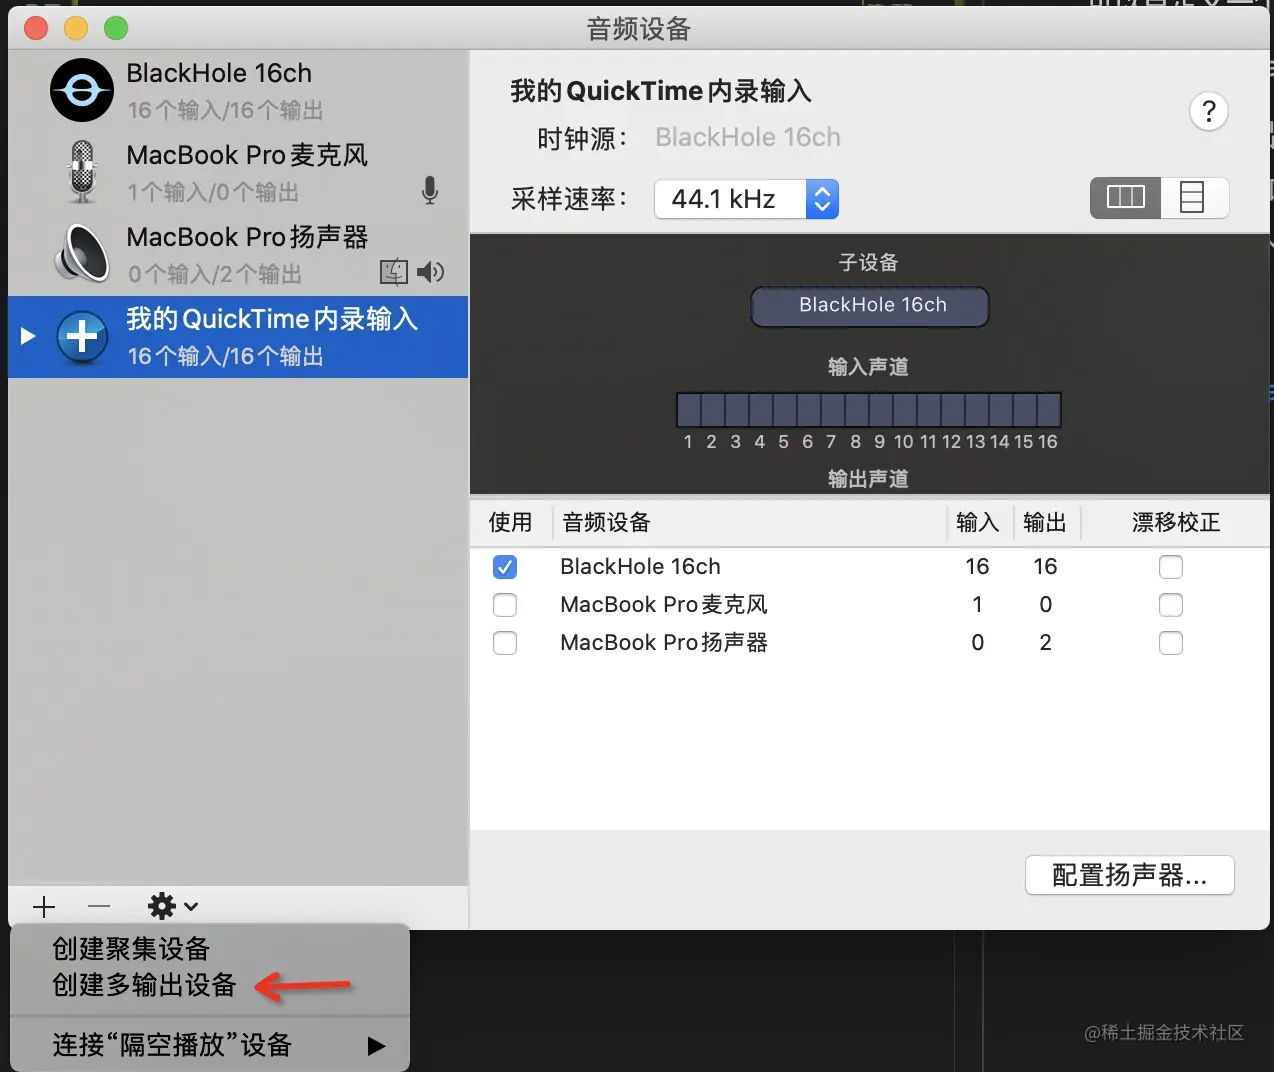Click the MacBook Pro扬声器 table row name
The image size is (1274, 1072).
click(664, 643)
